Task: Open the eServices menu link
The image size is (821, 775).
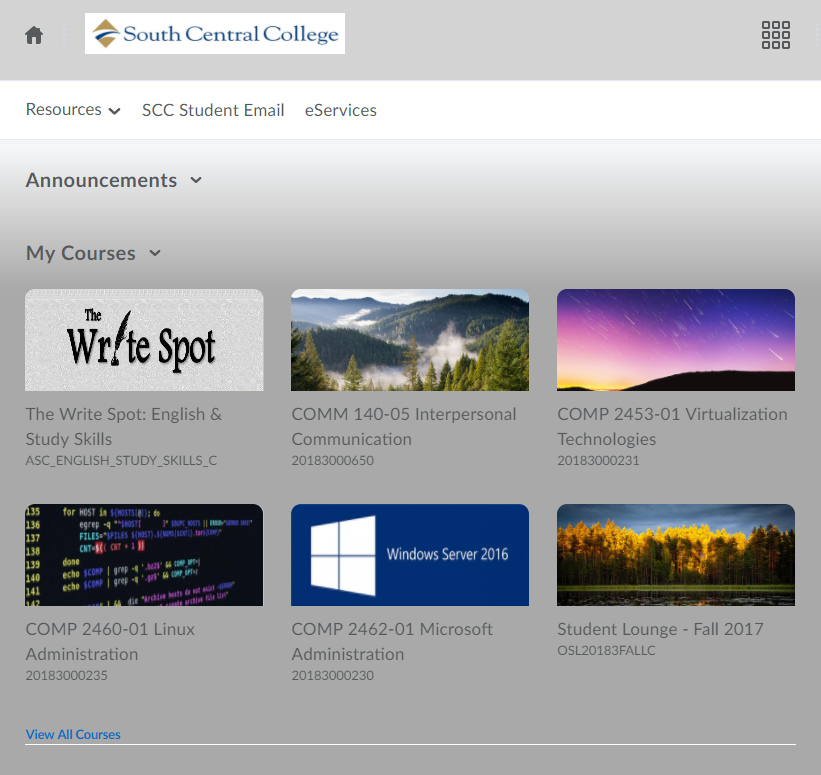Action: pyautogui.click(x=341, y=110)
